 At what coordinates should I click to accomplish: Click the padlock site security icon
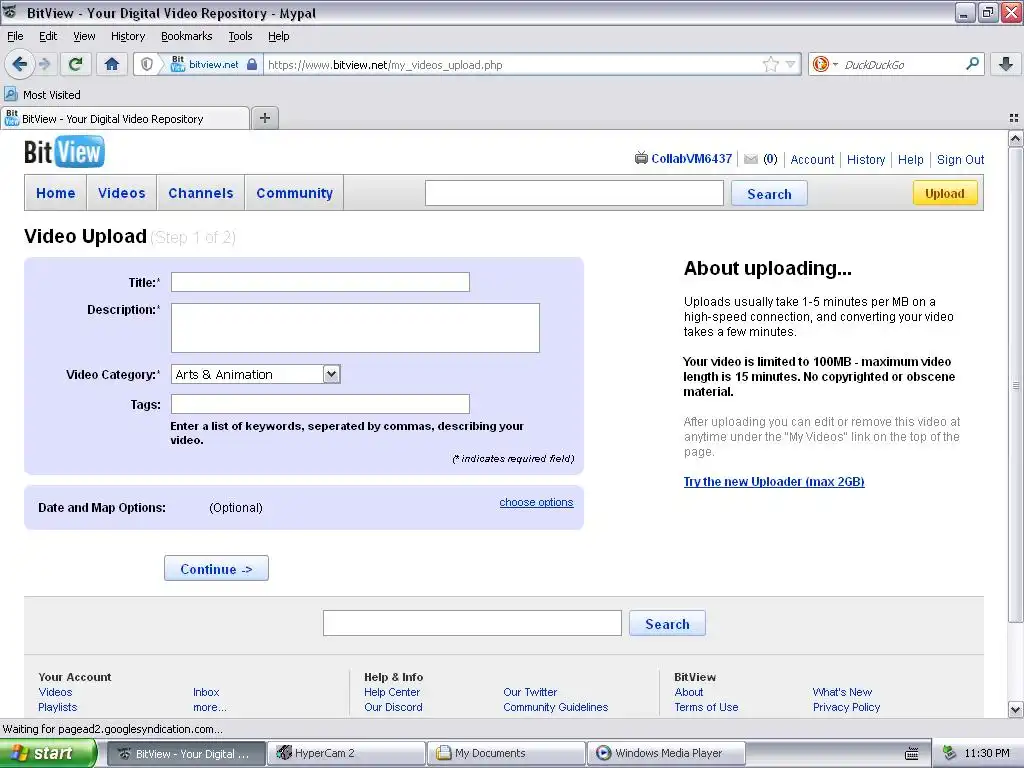tap(251, 64)
